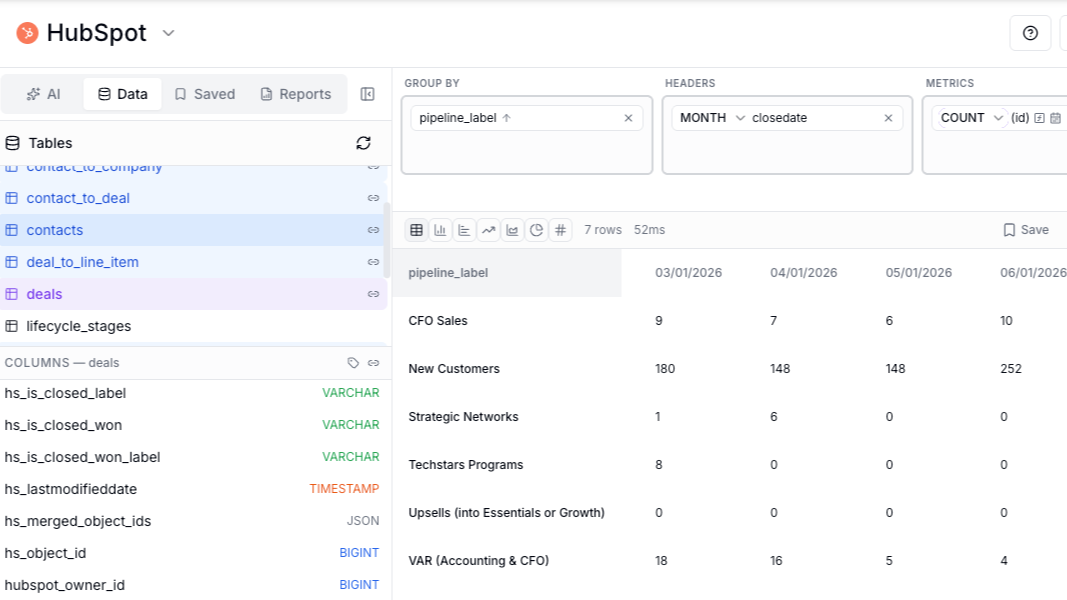Click the tables list scrollbar
The width and height of the screenshot is (1067, 600).
[x=387, y=239]
